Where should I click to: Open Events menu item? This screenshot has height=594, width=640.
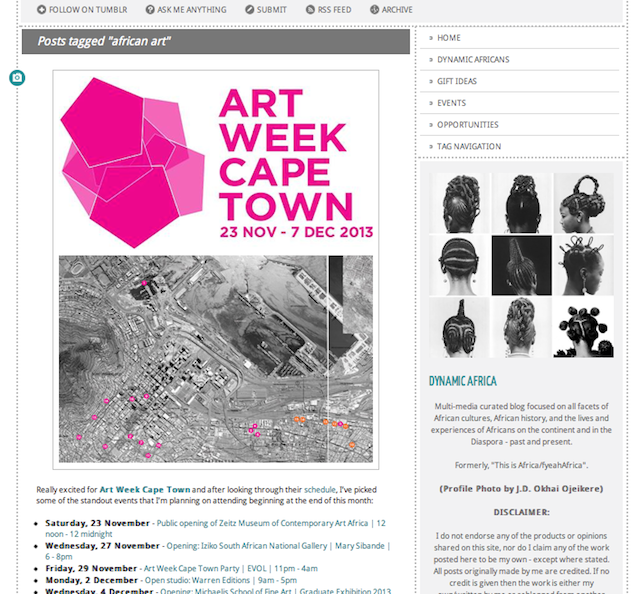451,103
